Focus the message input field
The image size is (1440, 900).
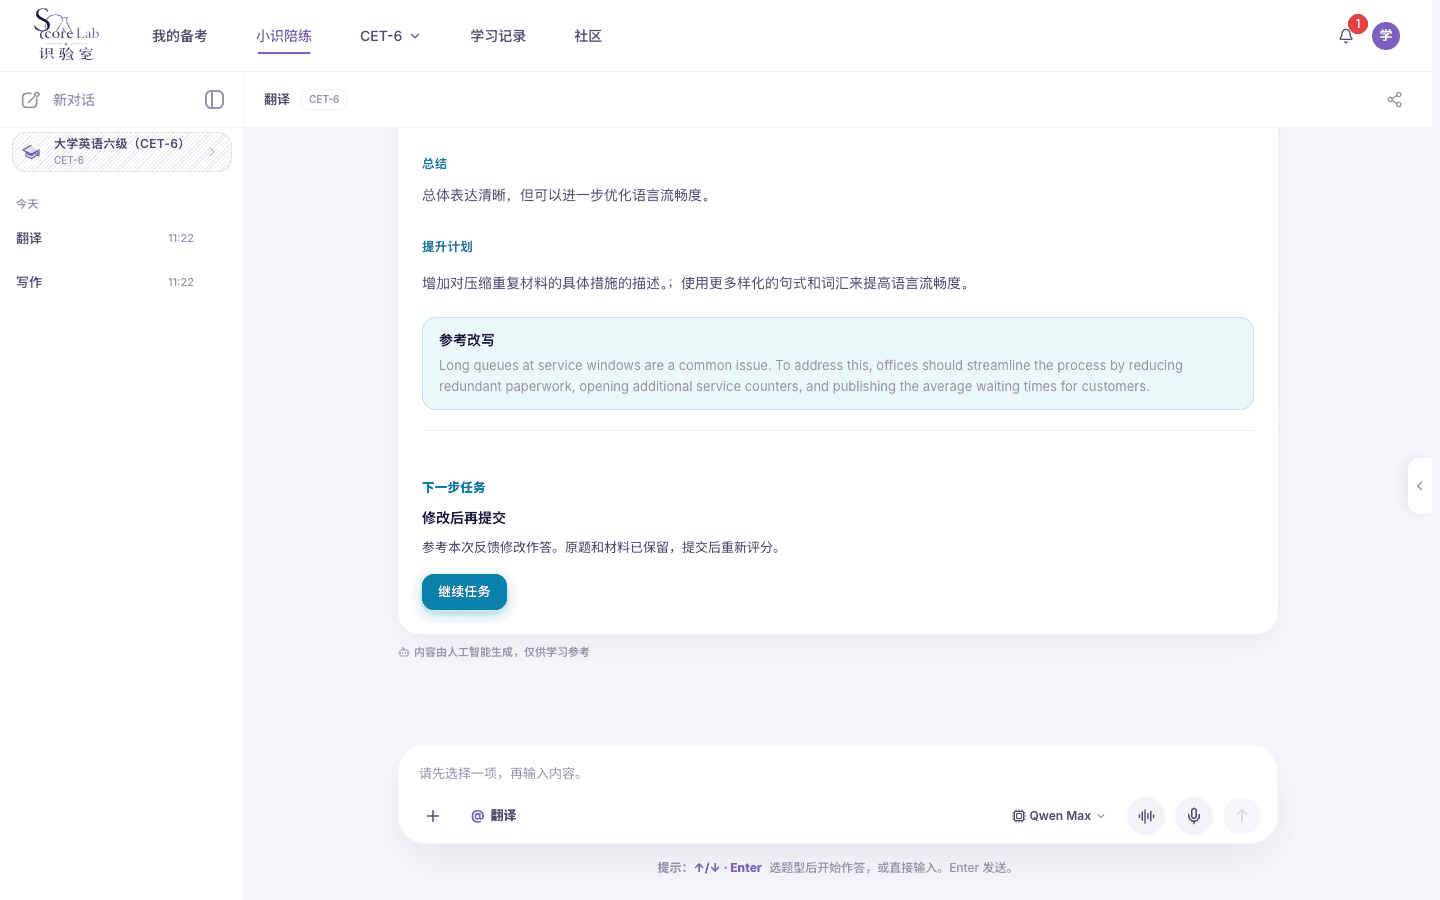(x=838, y=773)
